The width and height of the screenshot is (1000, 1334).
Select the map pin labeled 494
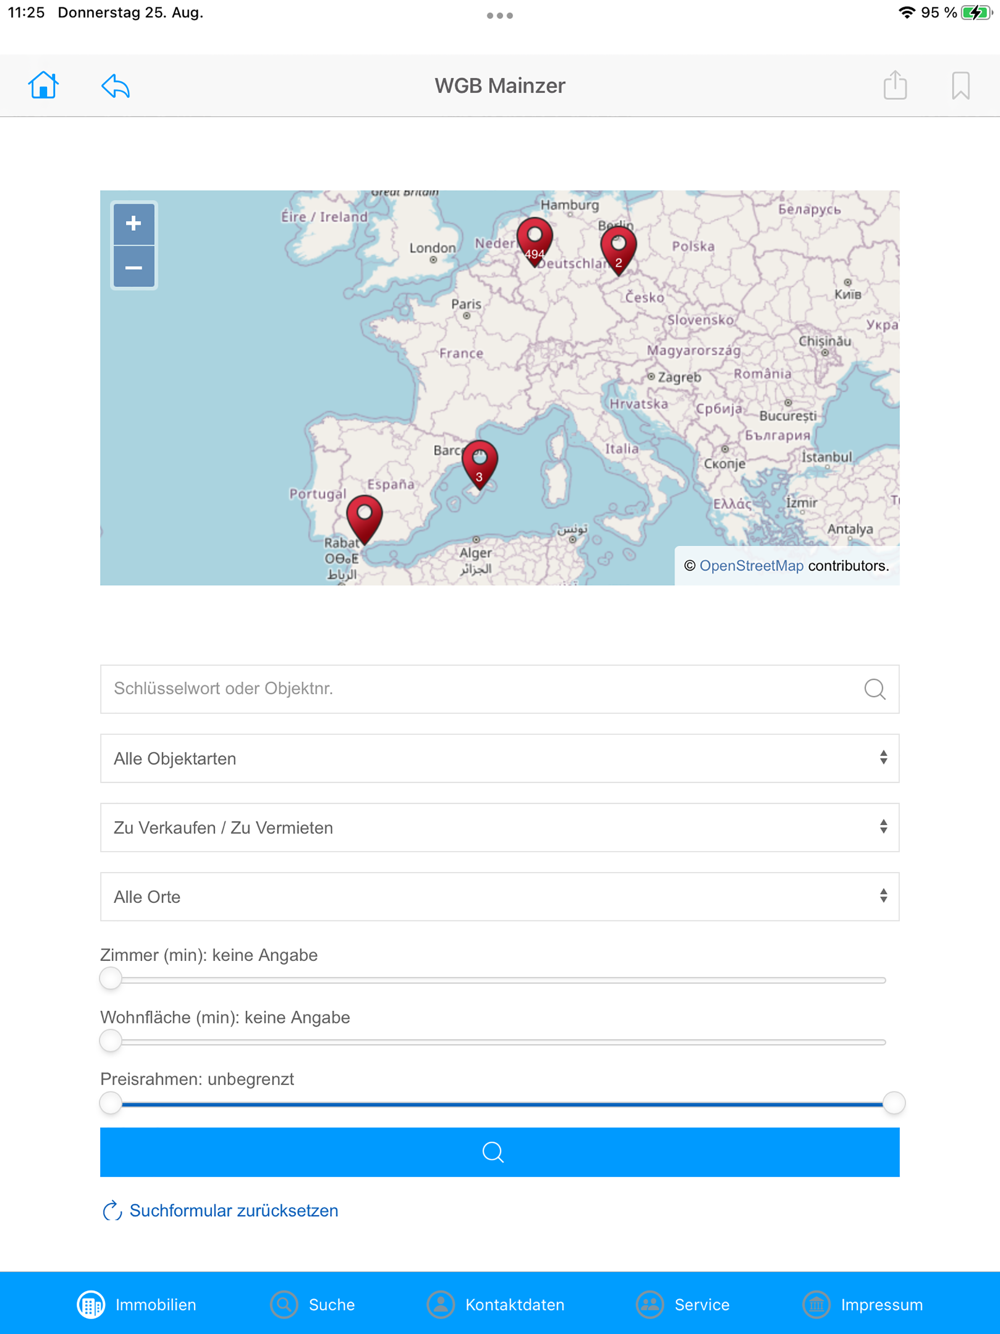pyautogui.click(x=535, y=242)
